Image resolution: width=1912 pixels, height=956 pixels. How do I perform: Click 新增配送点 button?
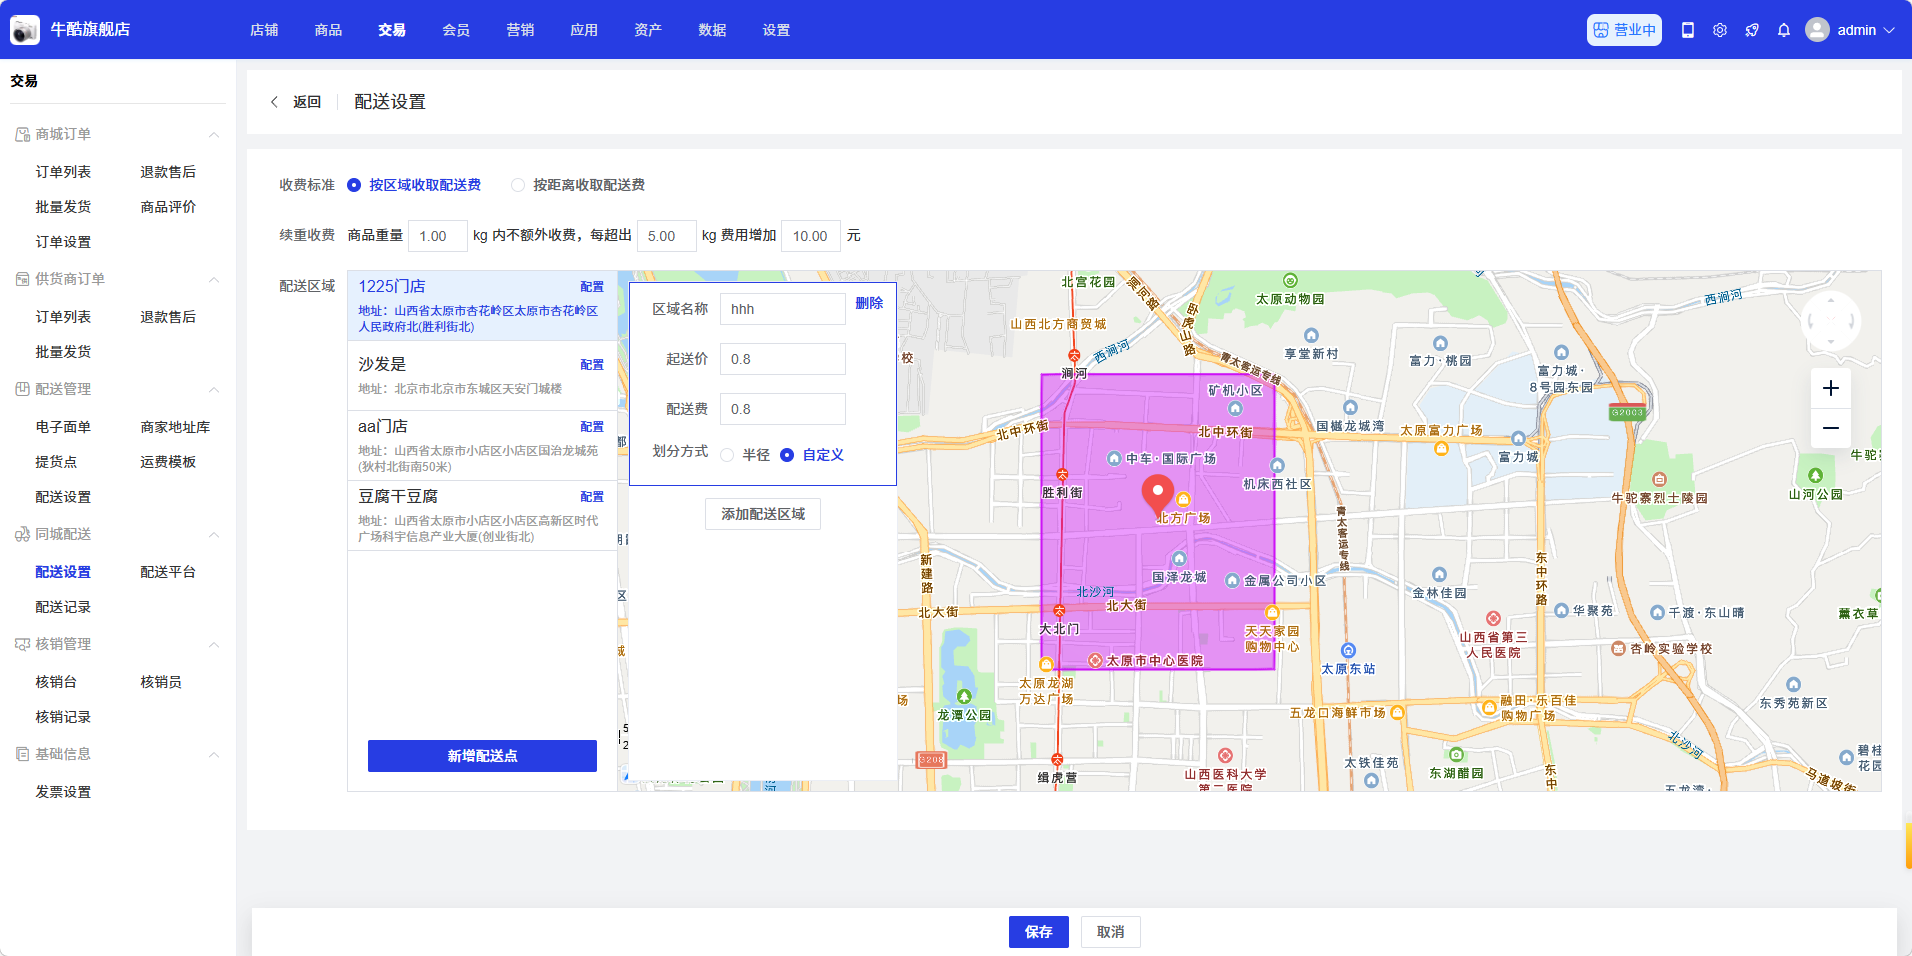point(482,756)
